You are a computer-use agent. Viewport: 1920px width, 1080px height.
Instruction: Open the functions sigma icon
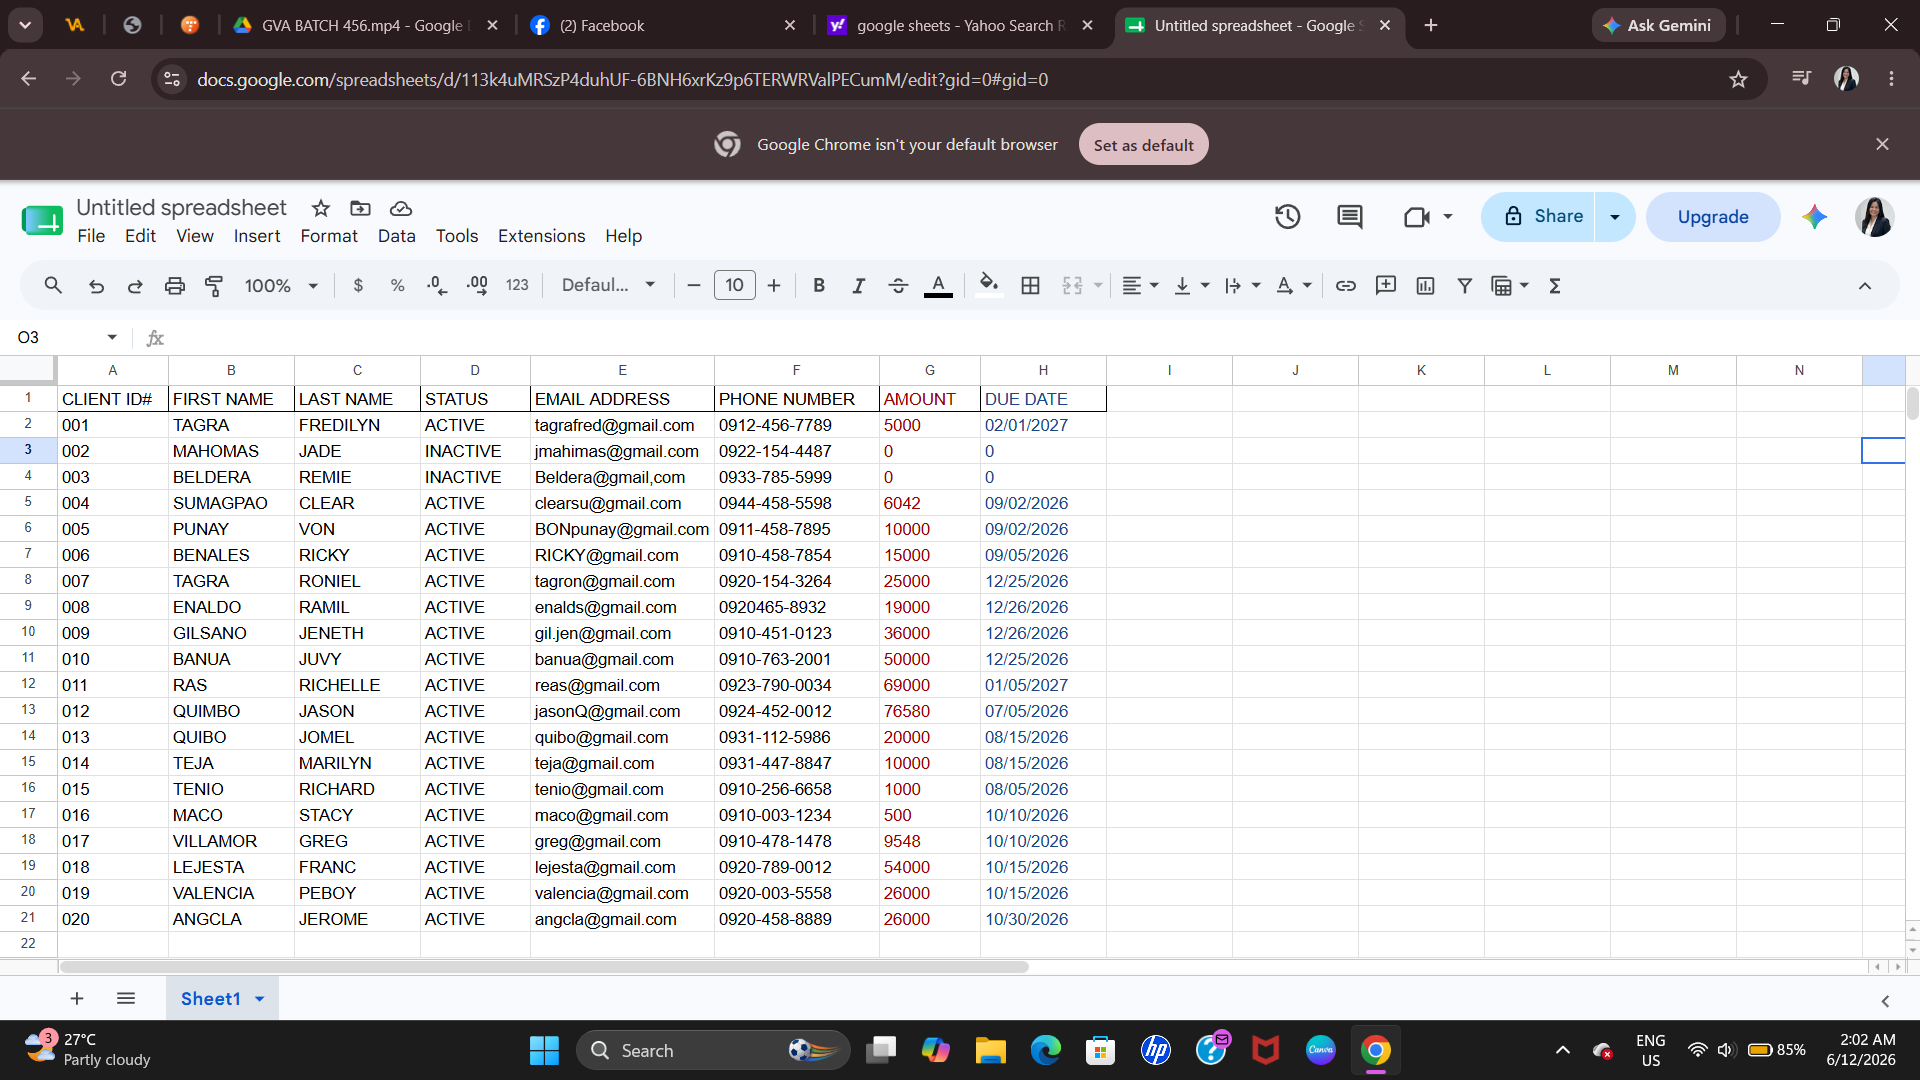1555,286
